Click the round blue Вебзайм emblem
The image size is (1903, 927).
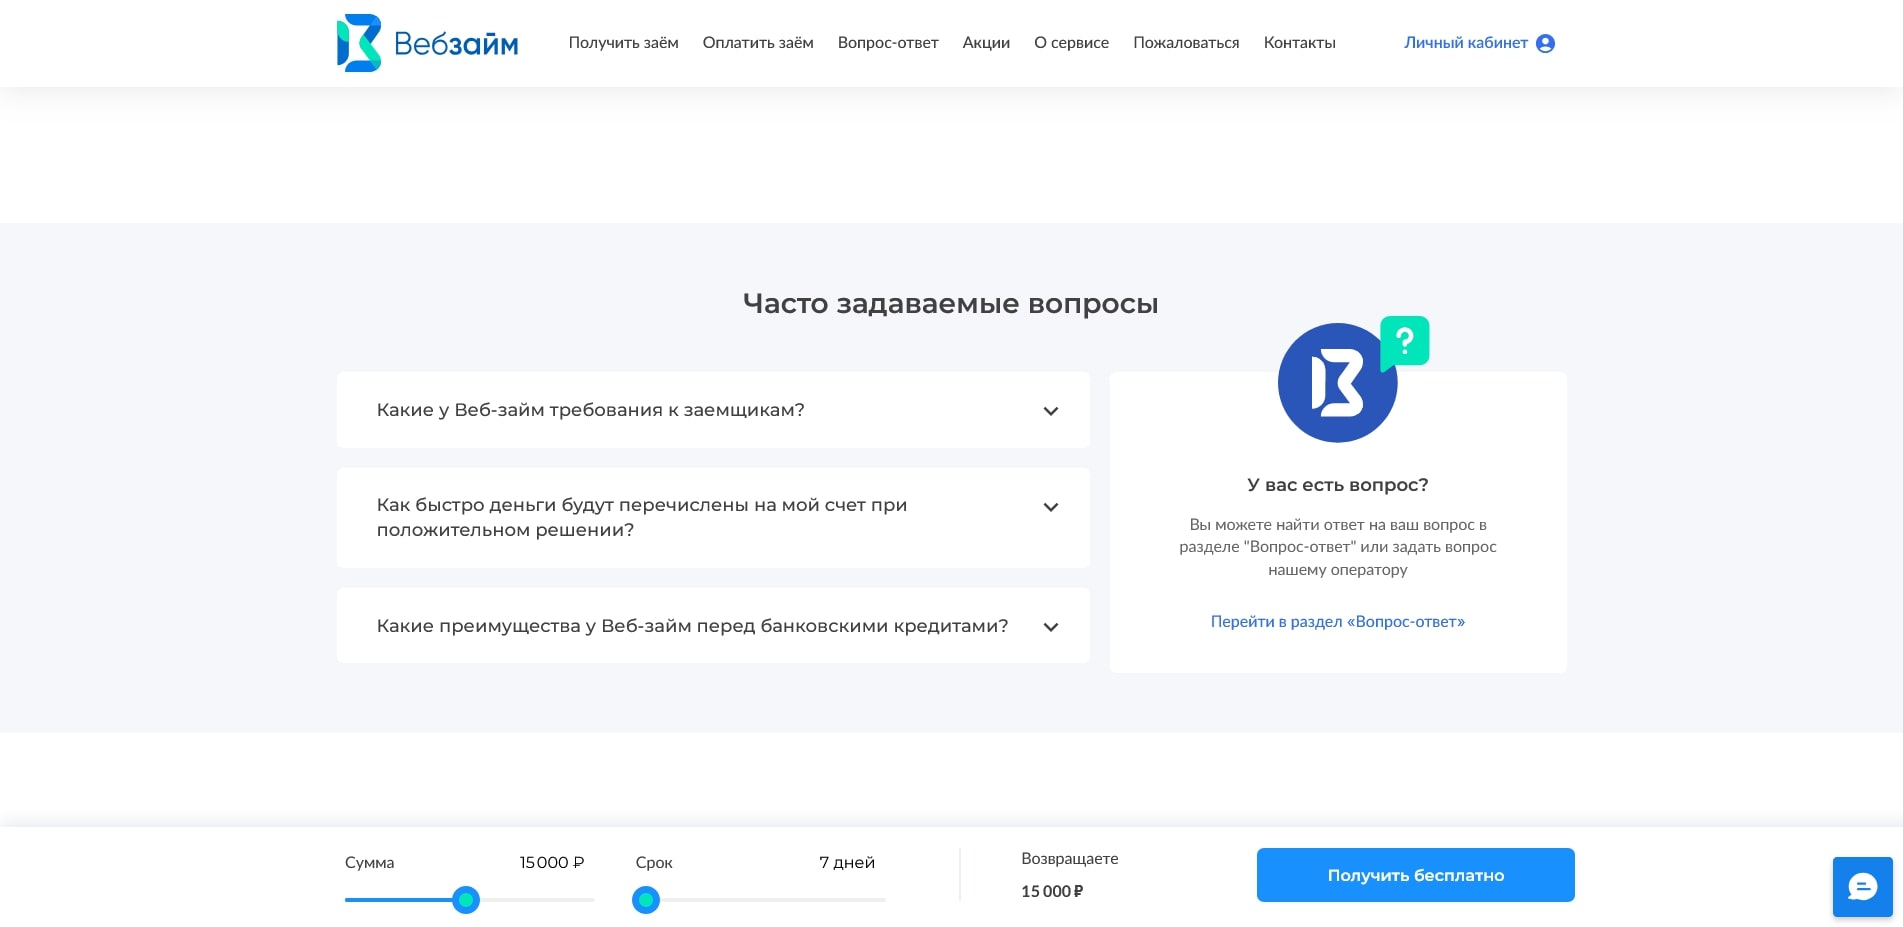click(1337, 382)
